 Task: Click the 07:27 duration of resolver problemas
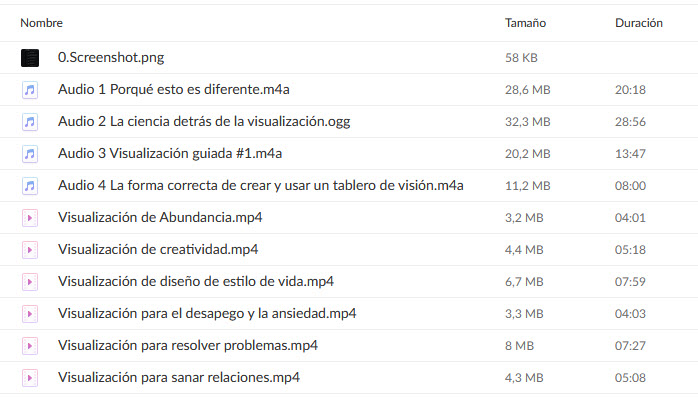pos(630,346)
